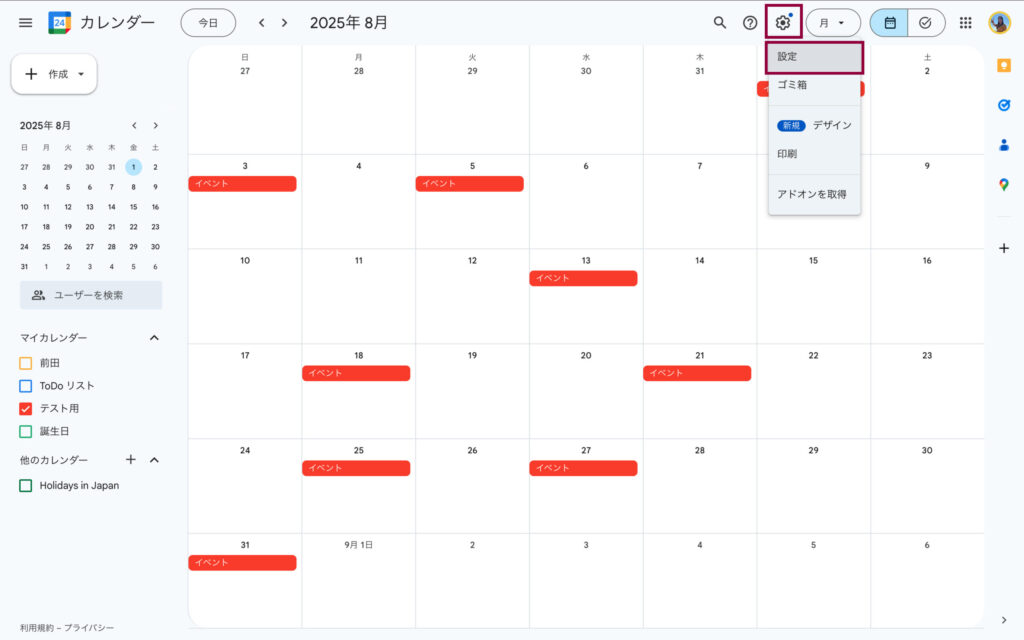This screenshot has height=640, width=1024.
Task: Open the hamburger main menu
Action: [25, 22]
